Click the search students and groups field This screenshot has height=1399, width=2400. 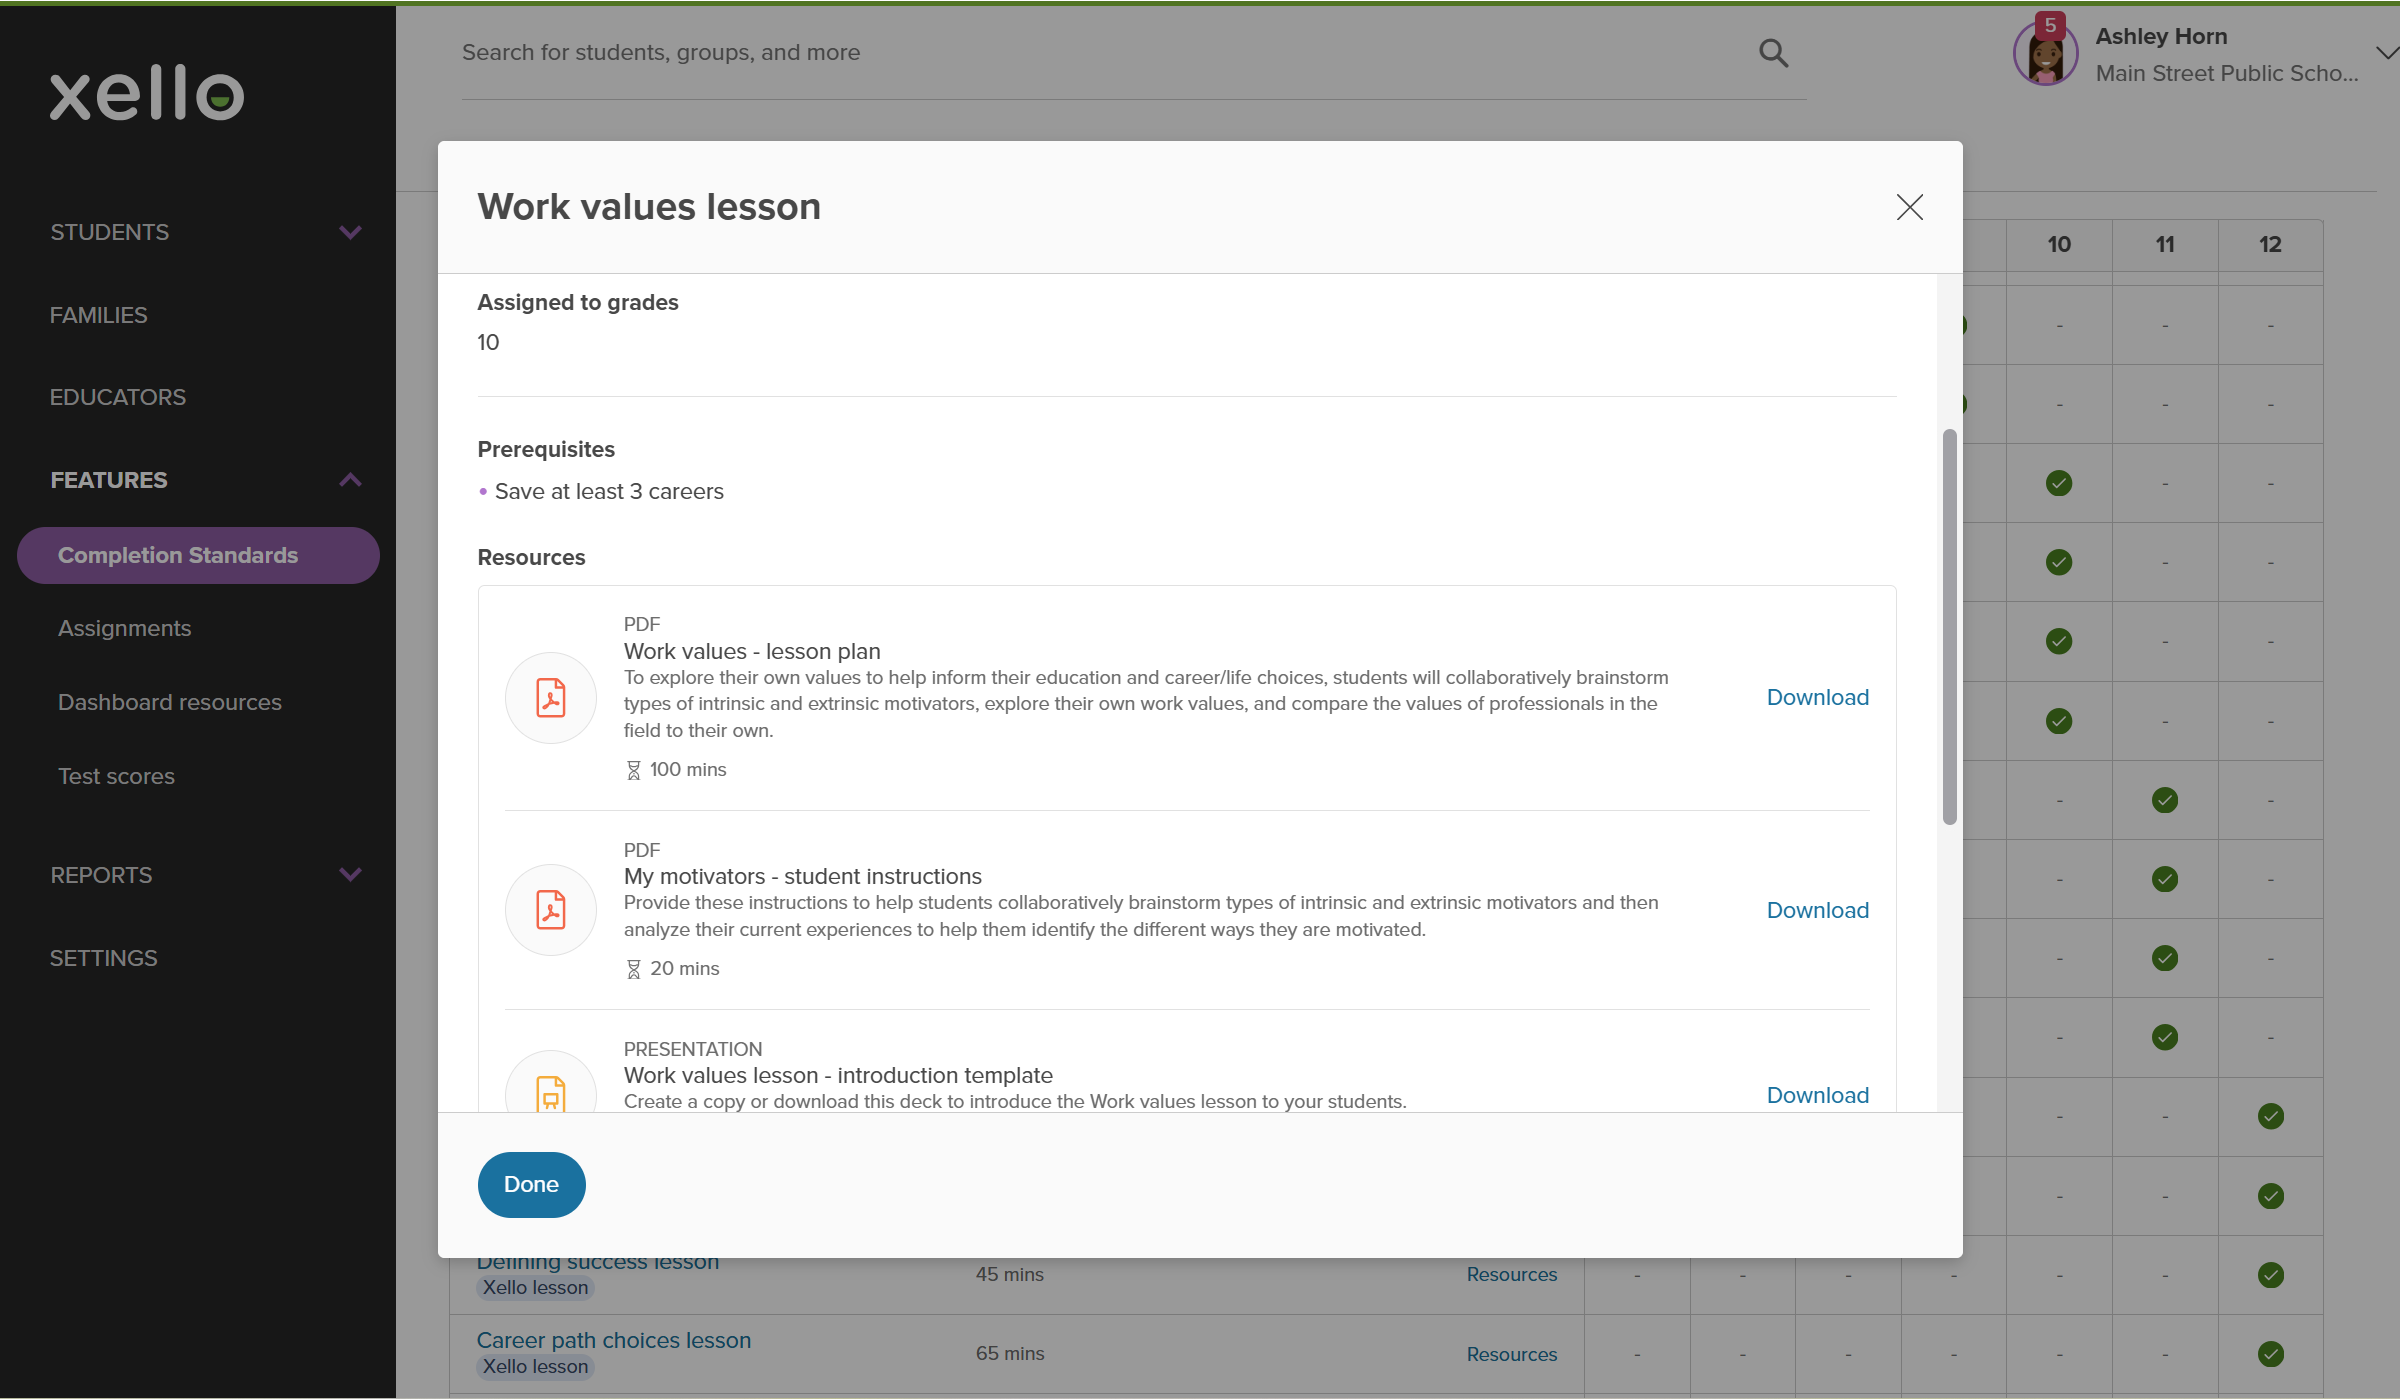pyautogui.click(x=1100, y=53)
